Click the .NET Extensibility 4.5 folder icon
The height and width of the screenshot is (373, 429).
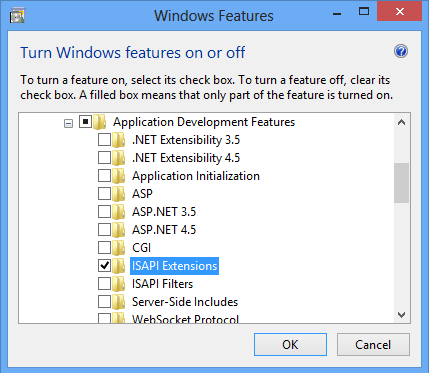[118, 158]
